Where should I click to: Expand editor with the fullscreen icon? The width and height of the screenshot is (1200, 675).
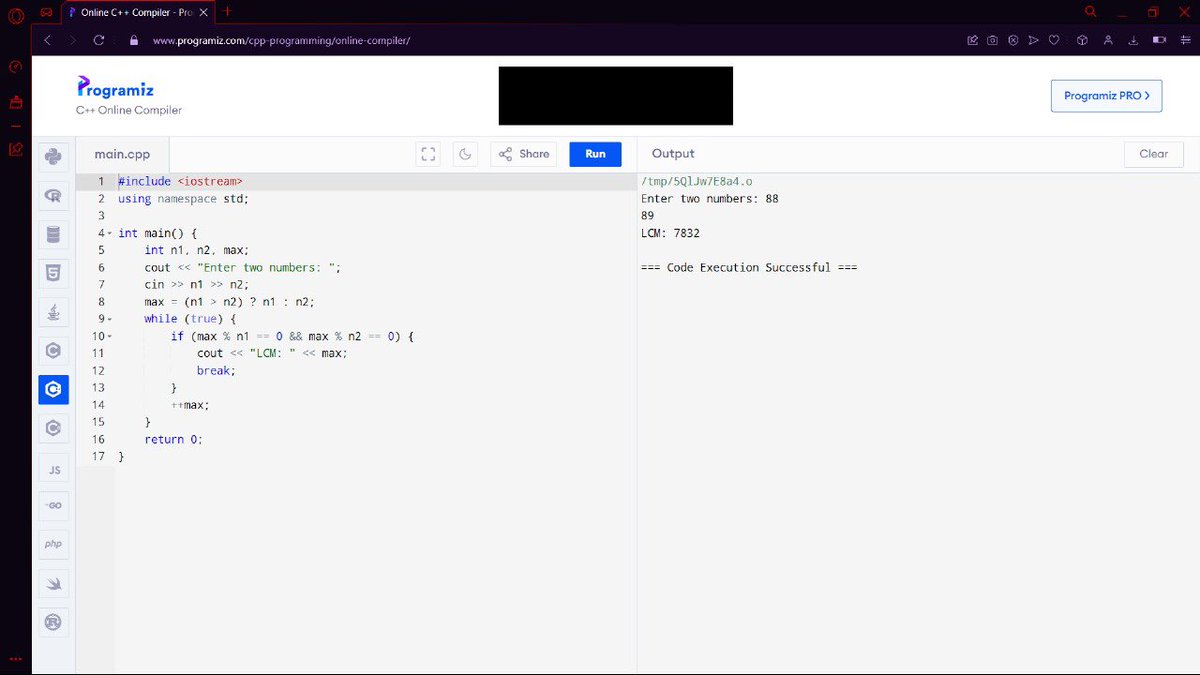coord(429,154)
